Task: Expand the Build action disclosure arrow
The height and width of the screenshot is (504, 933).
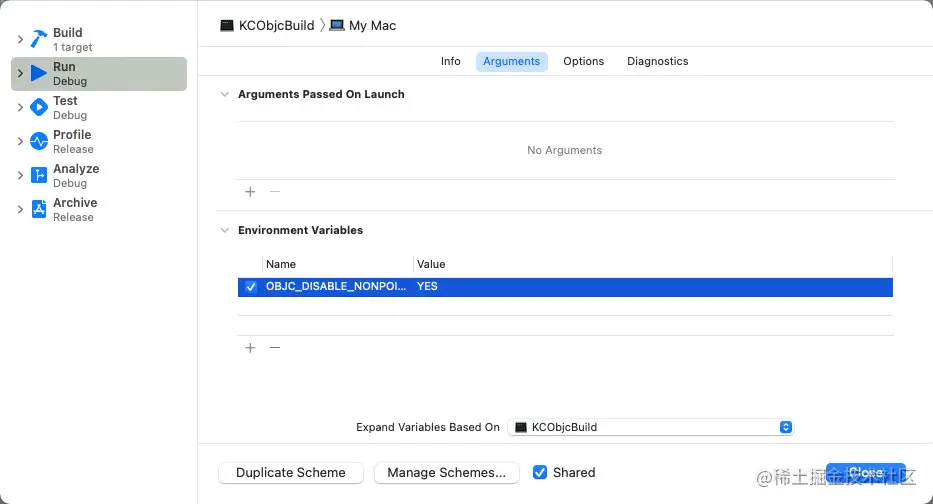Action: [20, 39]
